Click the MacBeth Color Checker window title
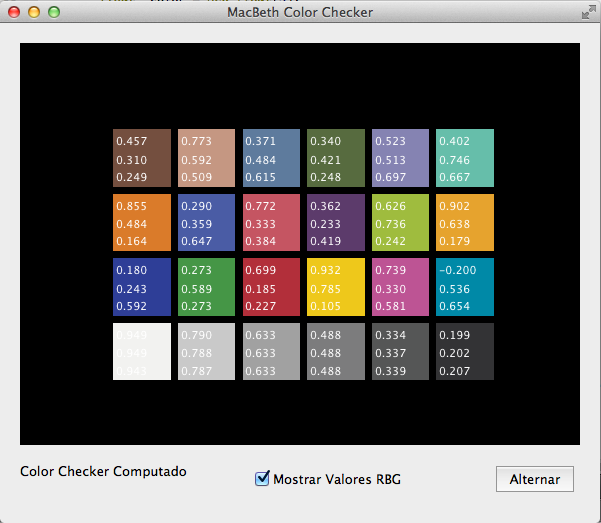The width and height of the screenshot is (601, 523). click(x=300, y=12)
